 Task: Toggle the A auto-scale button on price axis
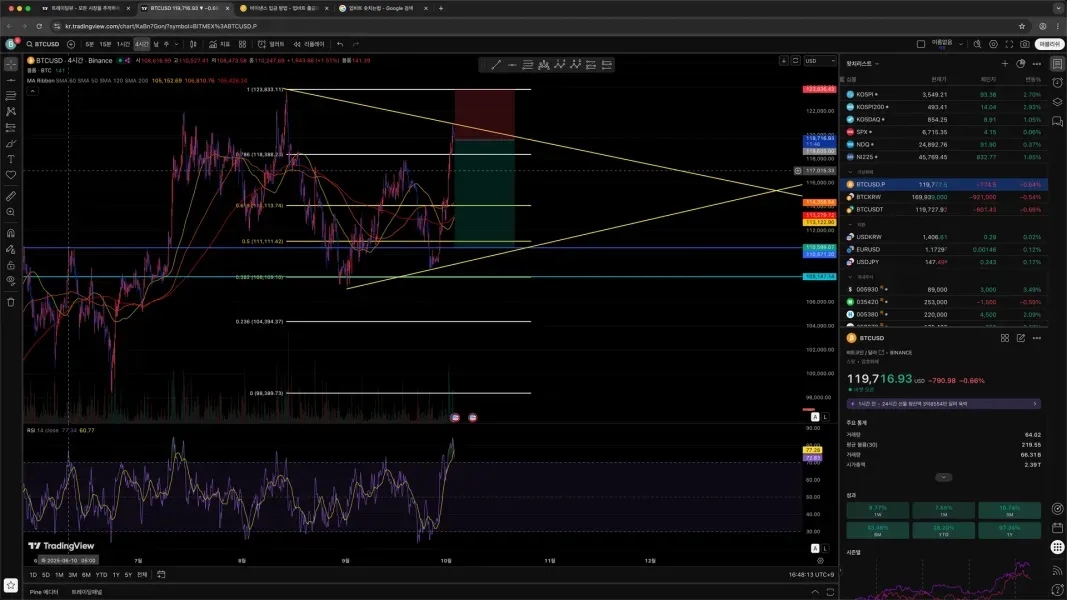pos(815,416)
